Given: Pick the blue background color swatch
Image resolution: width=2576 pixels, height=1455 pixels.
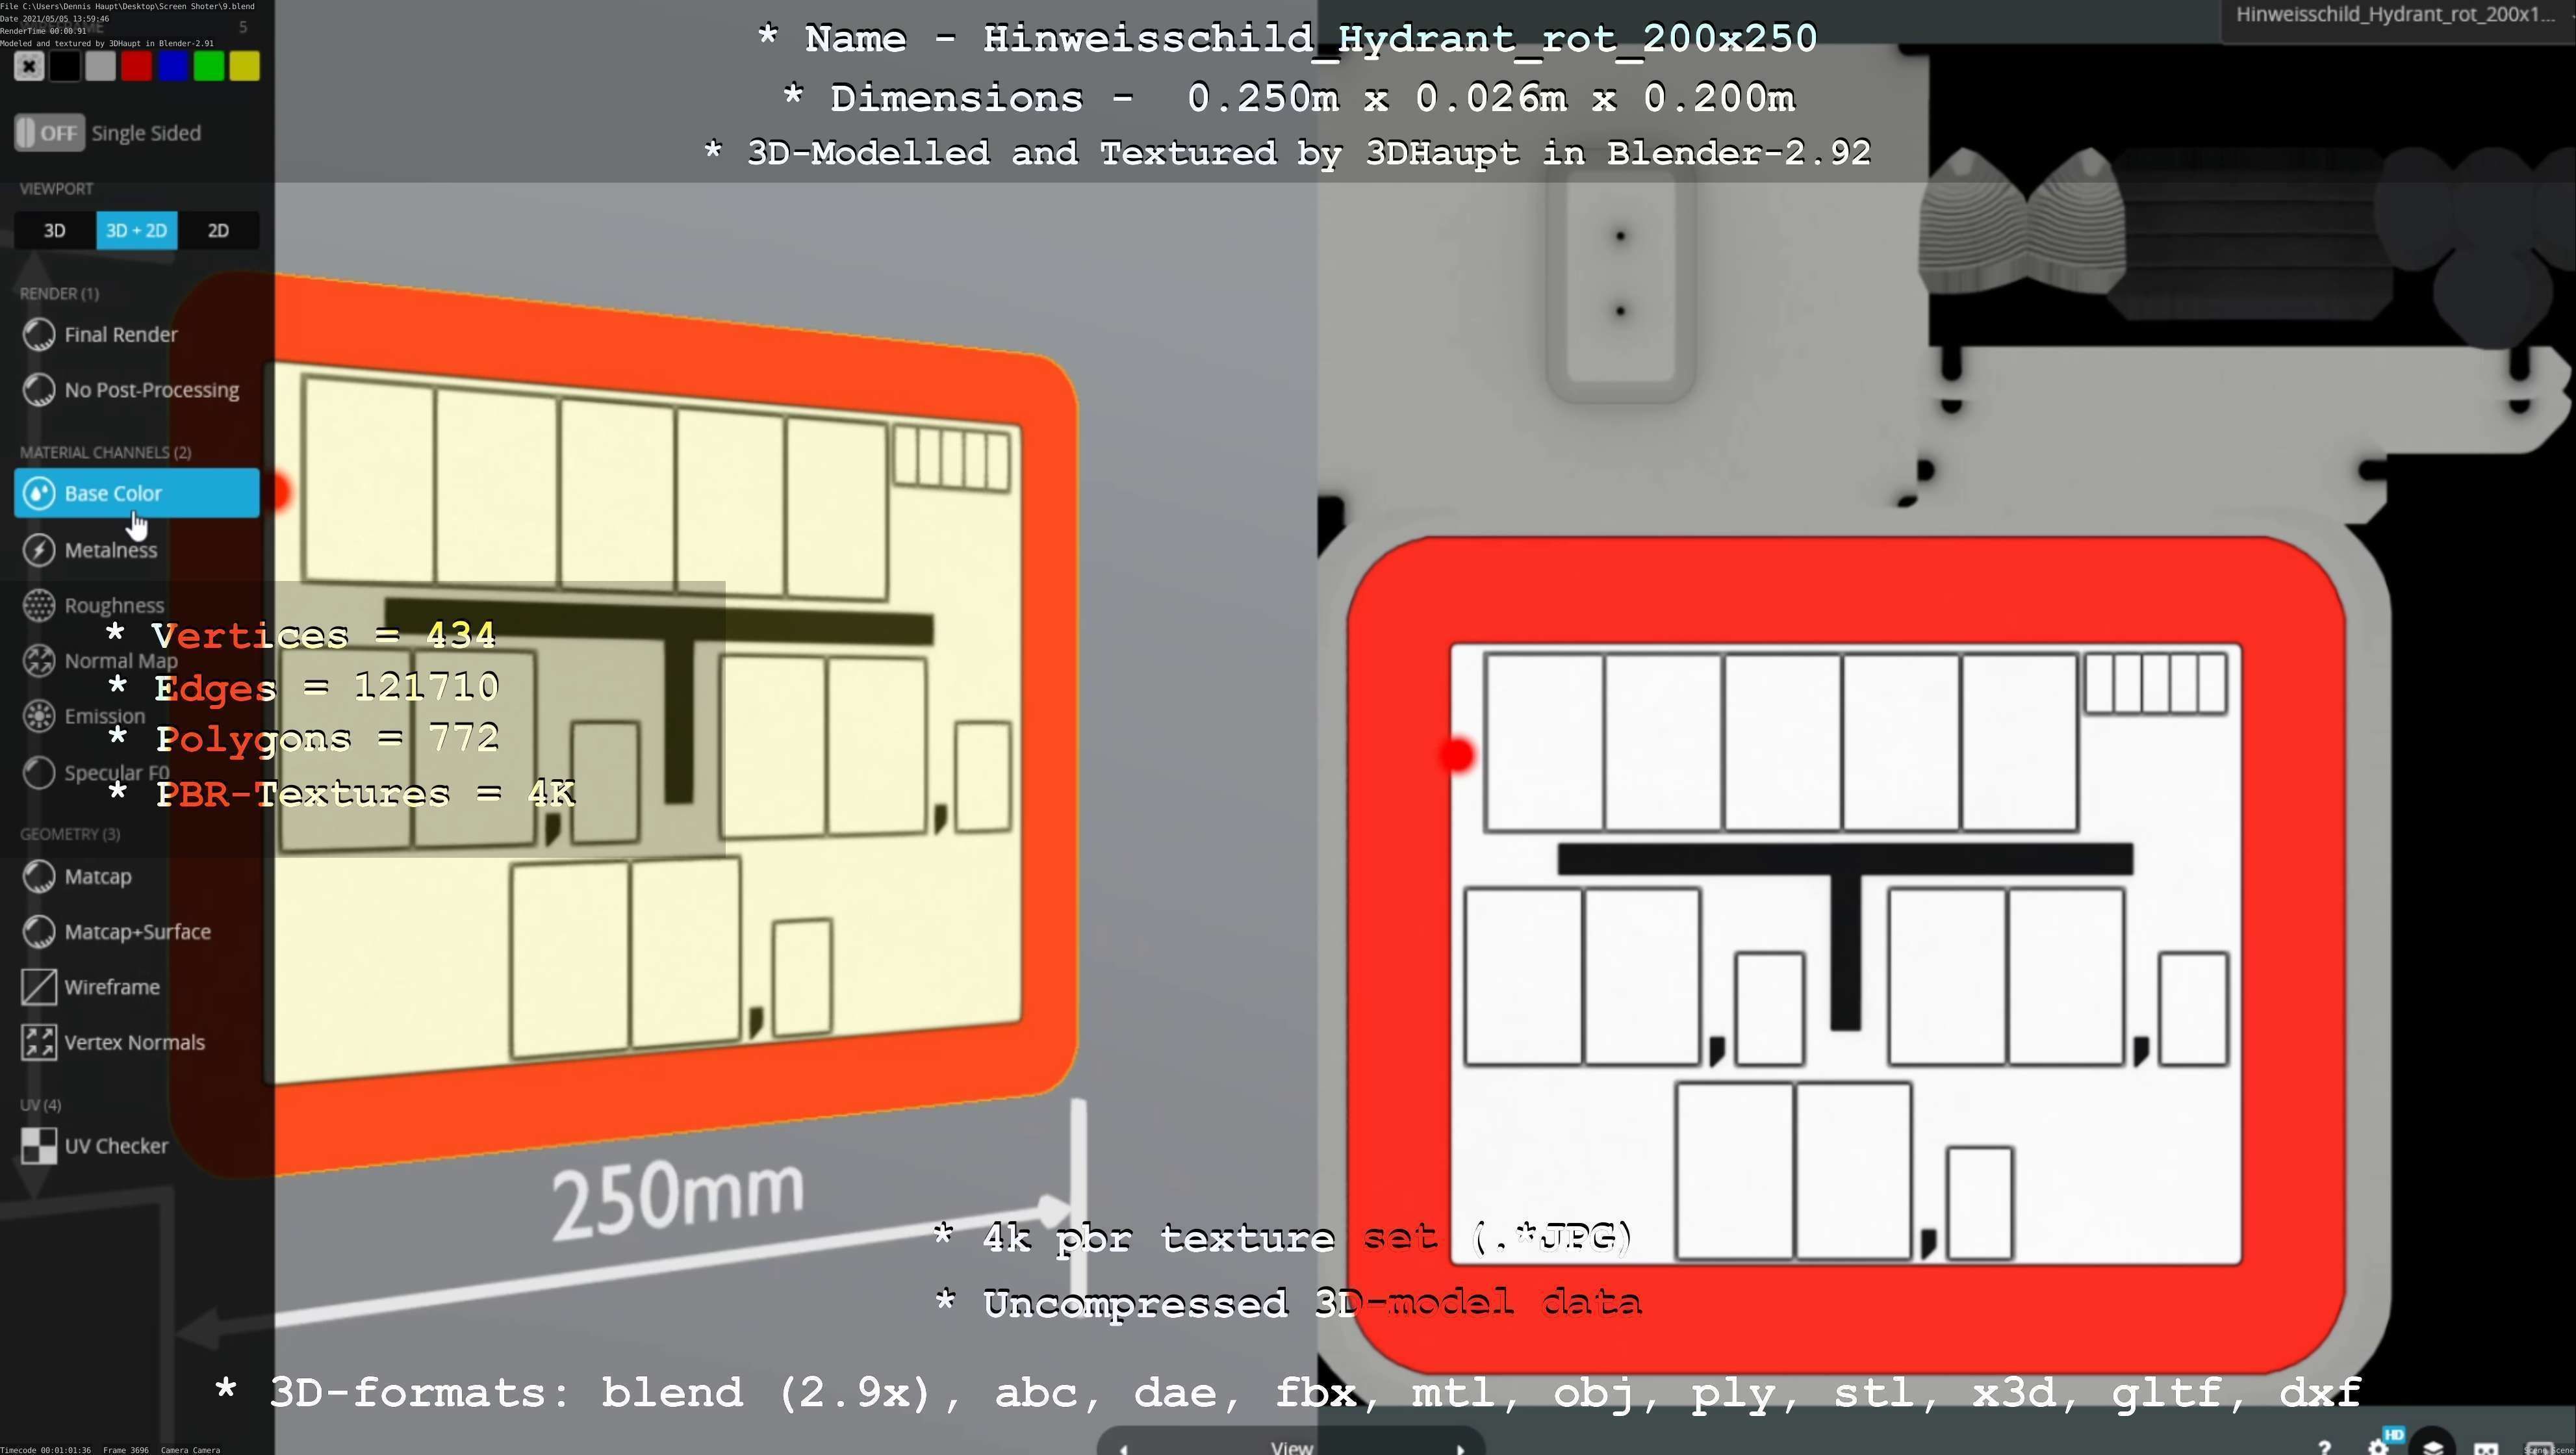Looking at the screenshot, I should point(172,67).
